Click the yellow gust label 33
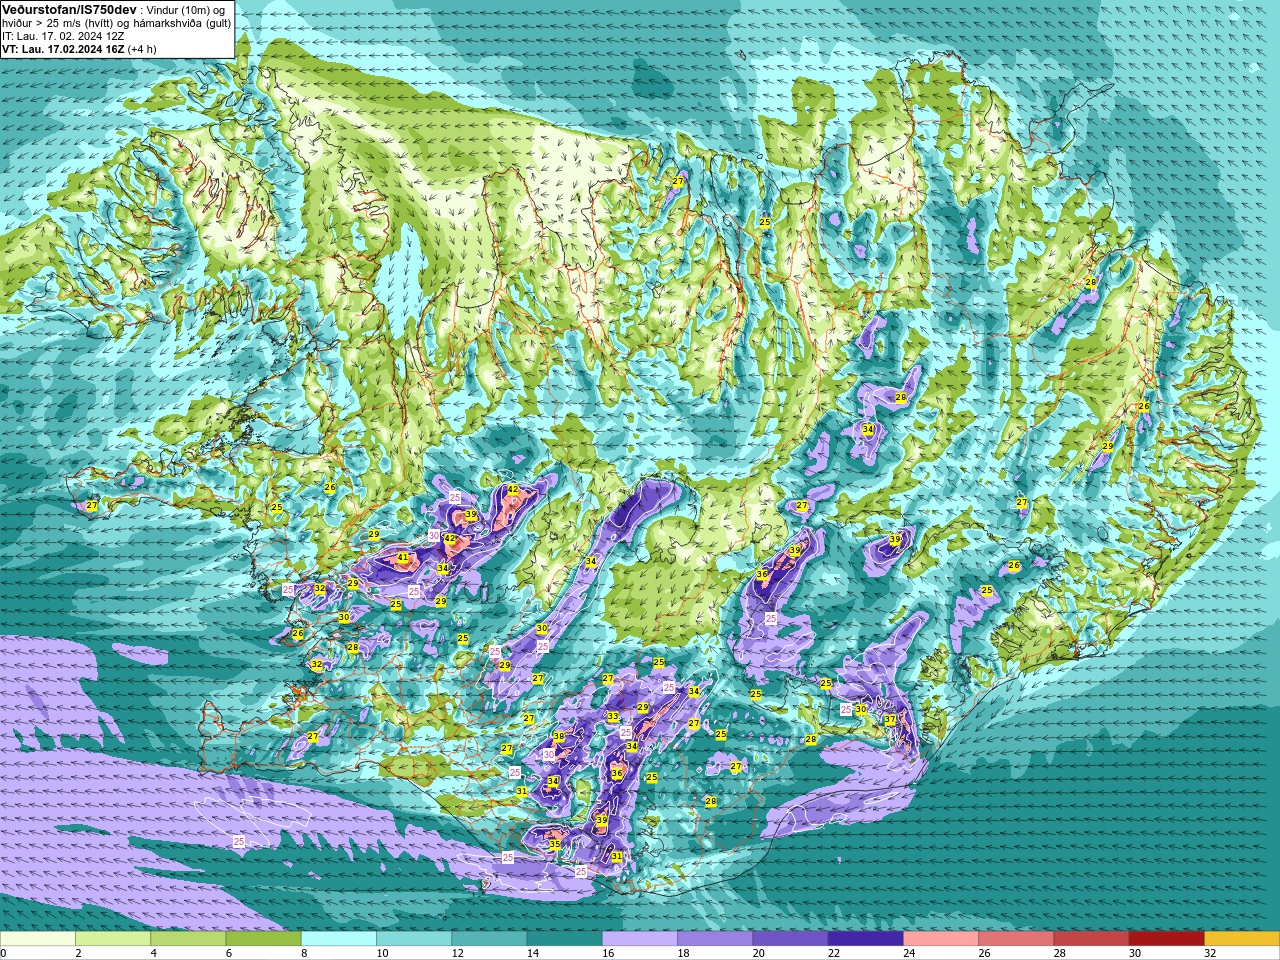The image size is (1280, 960). tap(612, 717)
